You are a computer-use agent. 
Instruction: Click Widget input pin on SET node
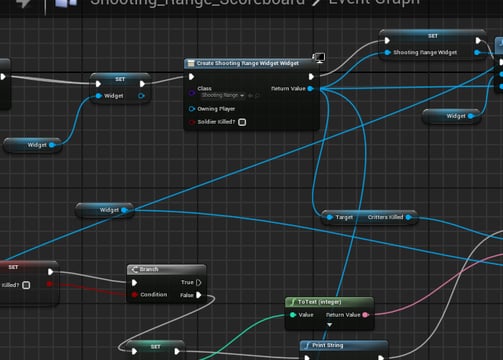pos(99,96)
